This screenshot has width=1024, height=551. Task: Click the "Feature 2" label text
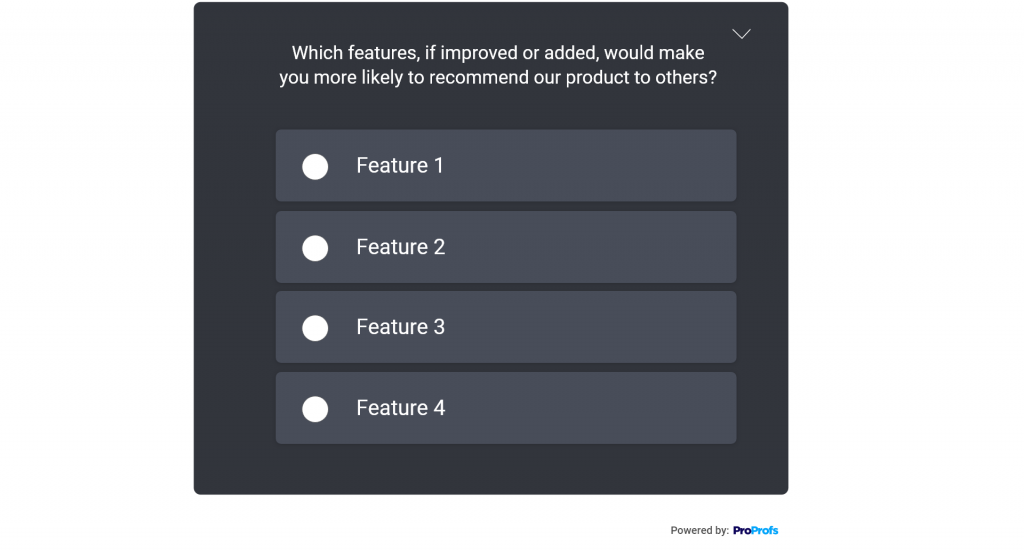coord(400,247)
